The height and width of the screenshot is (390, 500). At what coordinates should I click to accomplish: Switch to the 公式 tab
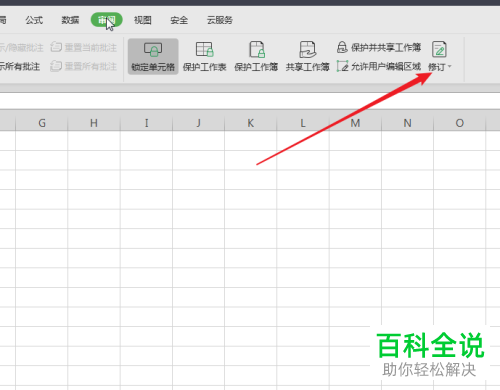34,20
